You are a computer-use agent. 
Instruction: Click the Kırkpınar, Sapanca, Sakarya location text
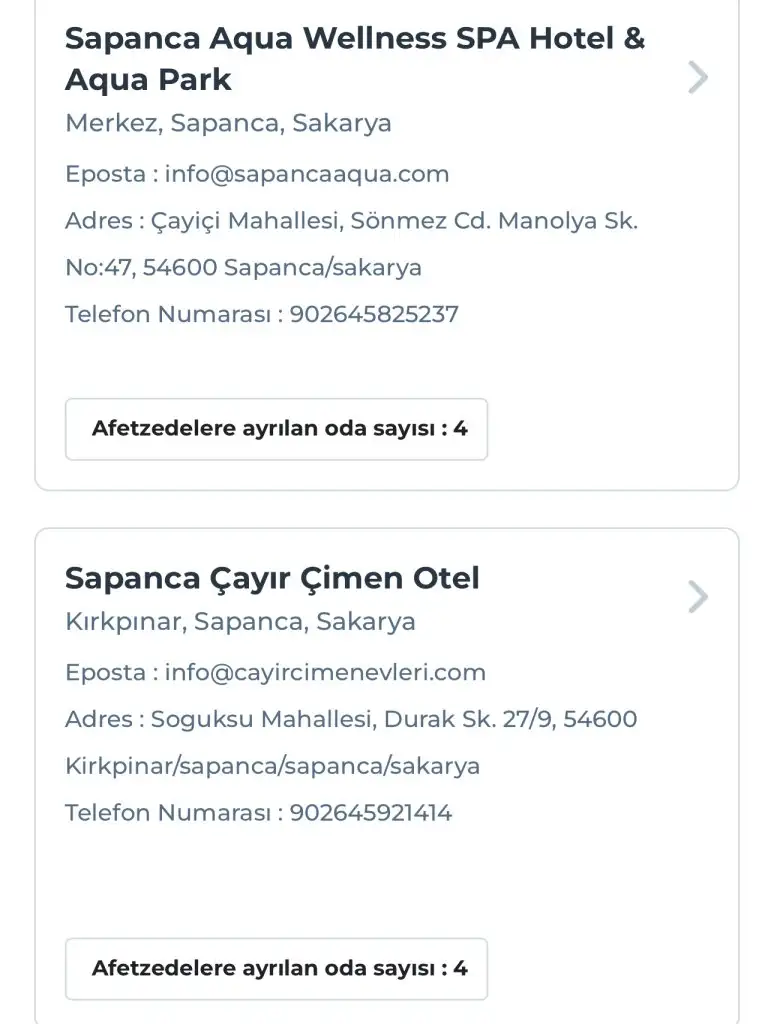pyautogui.click(x=240, y=621)
